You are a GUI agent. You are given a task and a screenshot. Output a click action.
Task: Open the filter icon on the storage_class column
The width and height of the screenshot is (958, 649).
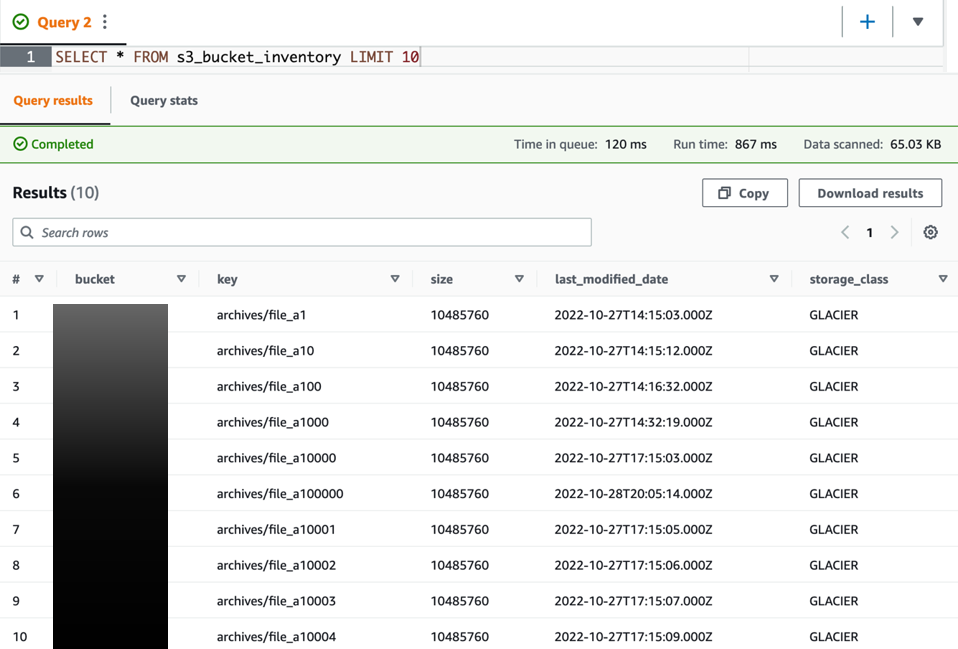click(941, 279)
